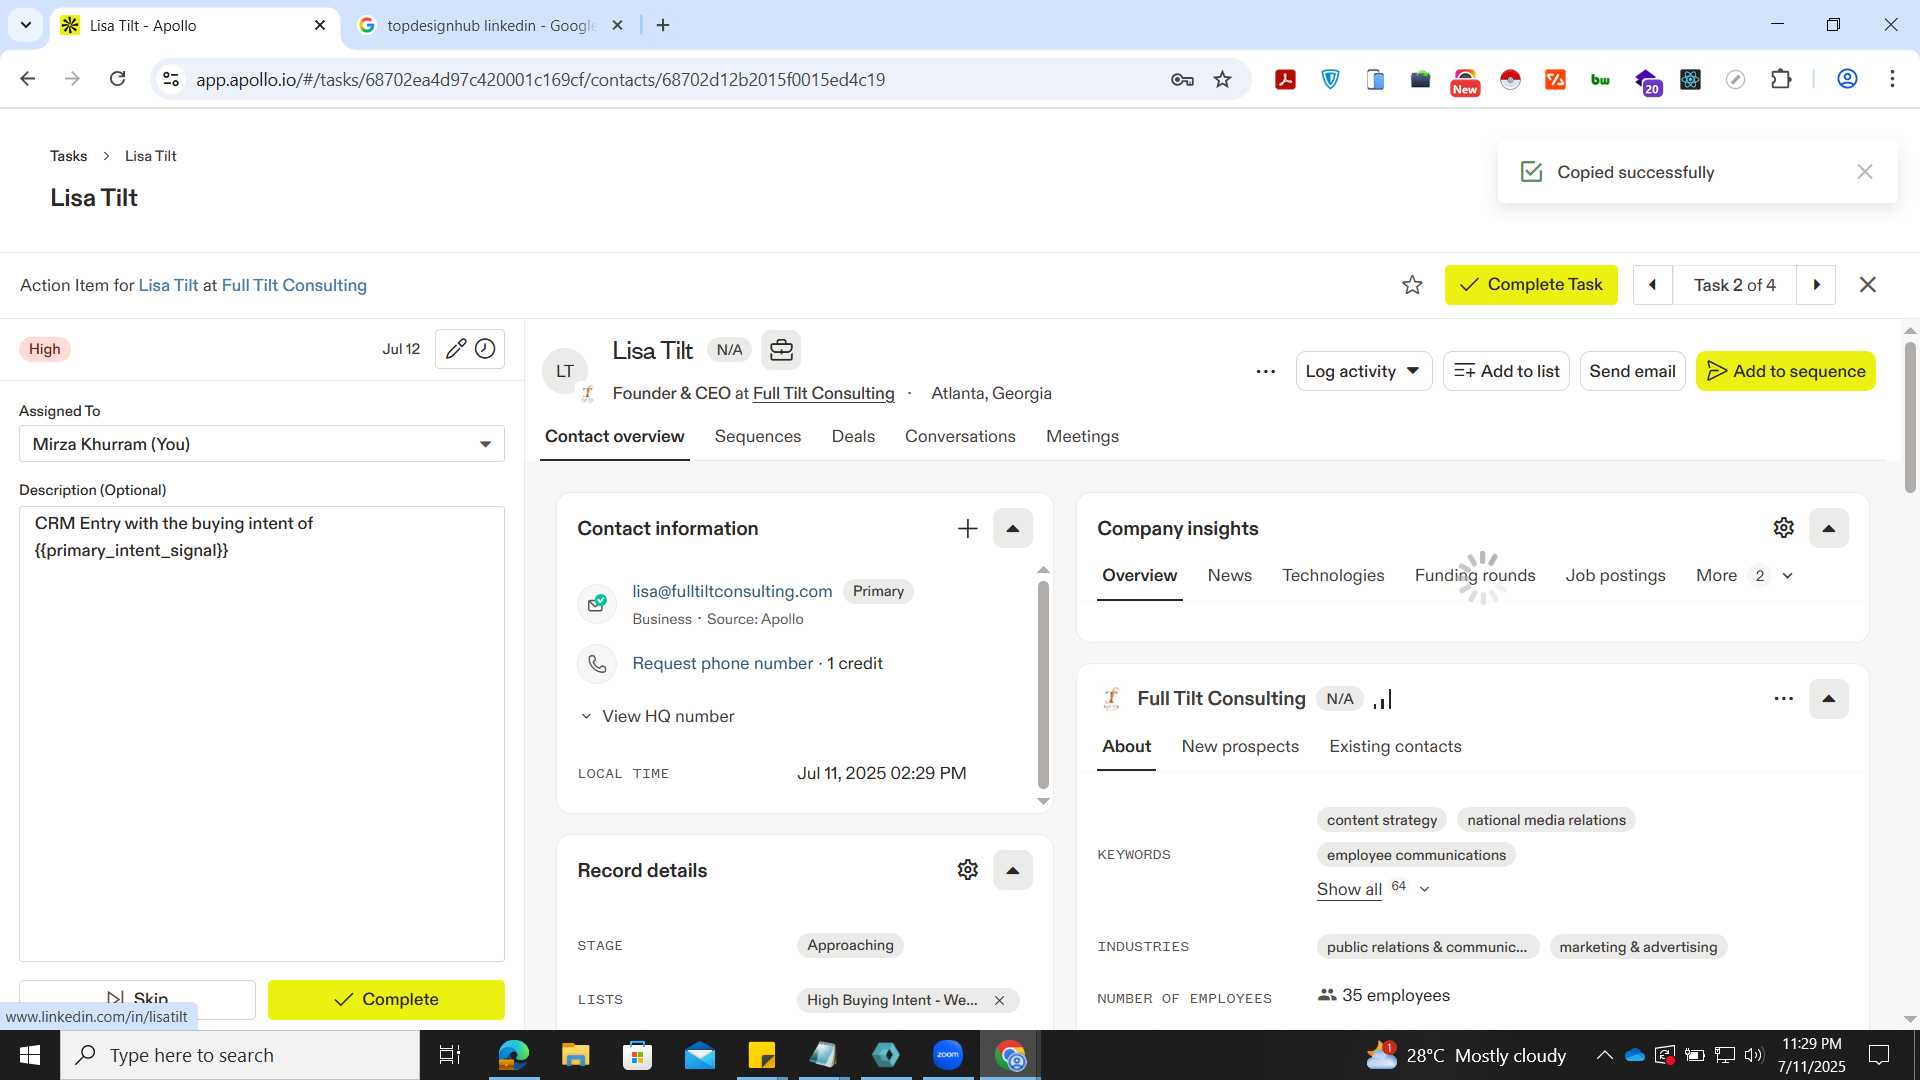This screenshot has height=1080, width=1920.
Task: Click into the Description text area
Action: (262, 734)
